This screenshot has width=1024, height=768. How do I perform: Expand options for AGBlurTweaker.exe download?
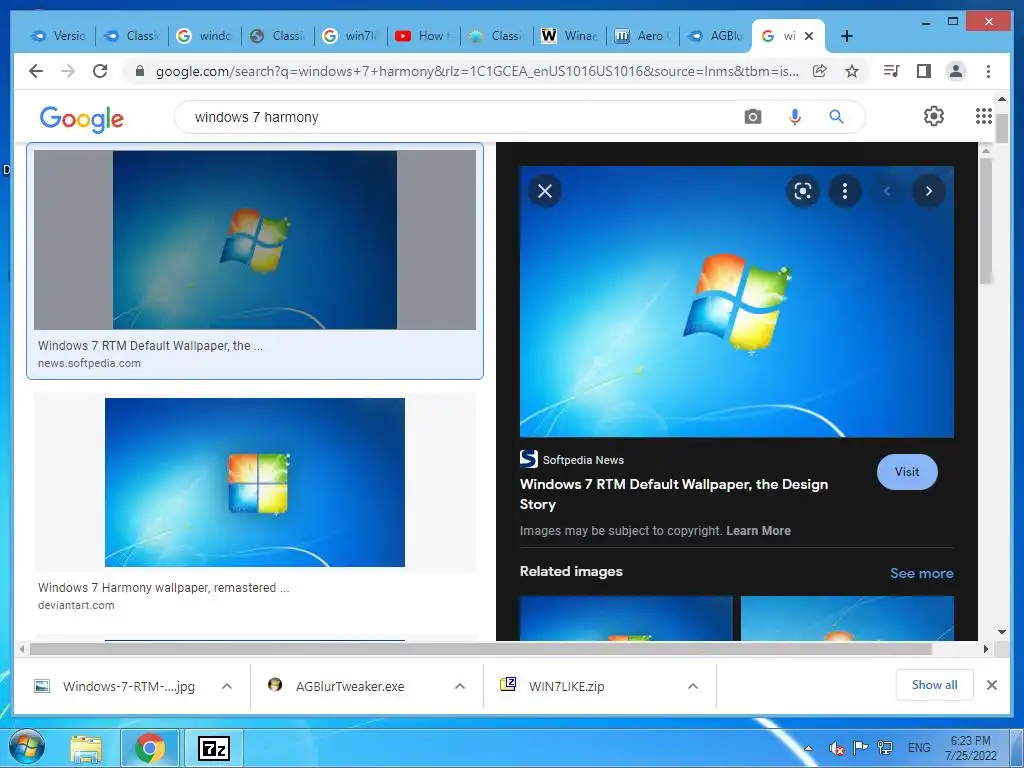(x=460, y=686)
